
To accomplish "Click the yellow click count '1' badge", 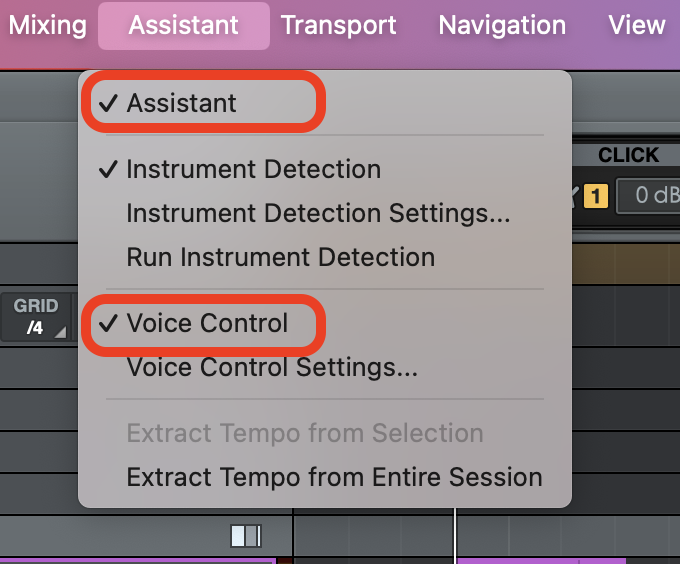I will (x=596, y=196).
